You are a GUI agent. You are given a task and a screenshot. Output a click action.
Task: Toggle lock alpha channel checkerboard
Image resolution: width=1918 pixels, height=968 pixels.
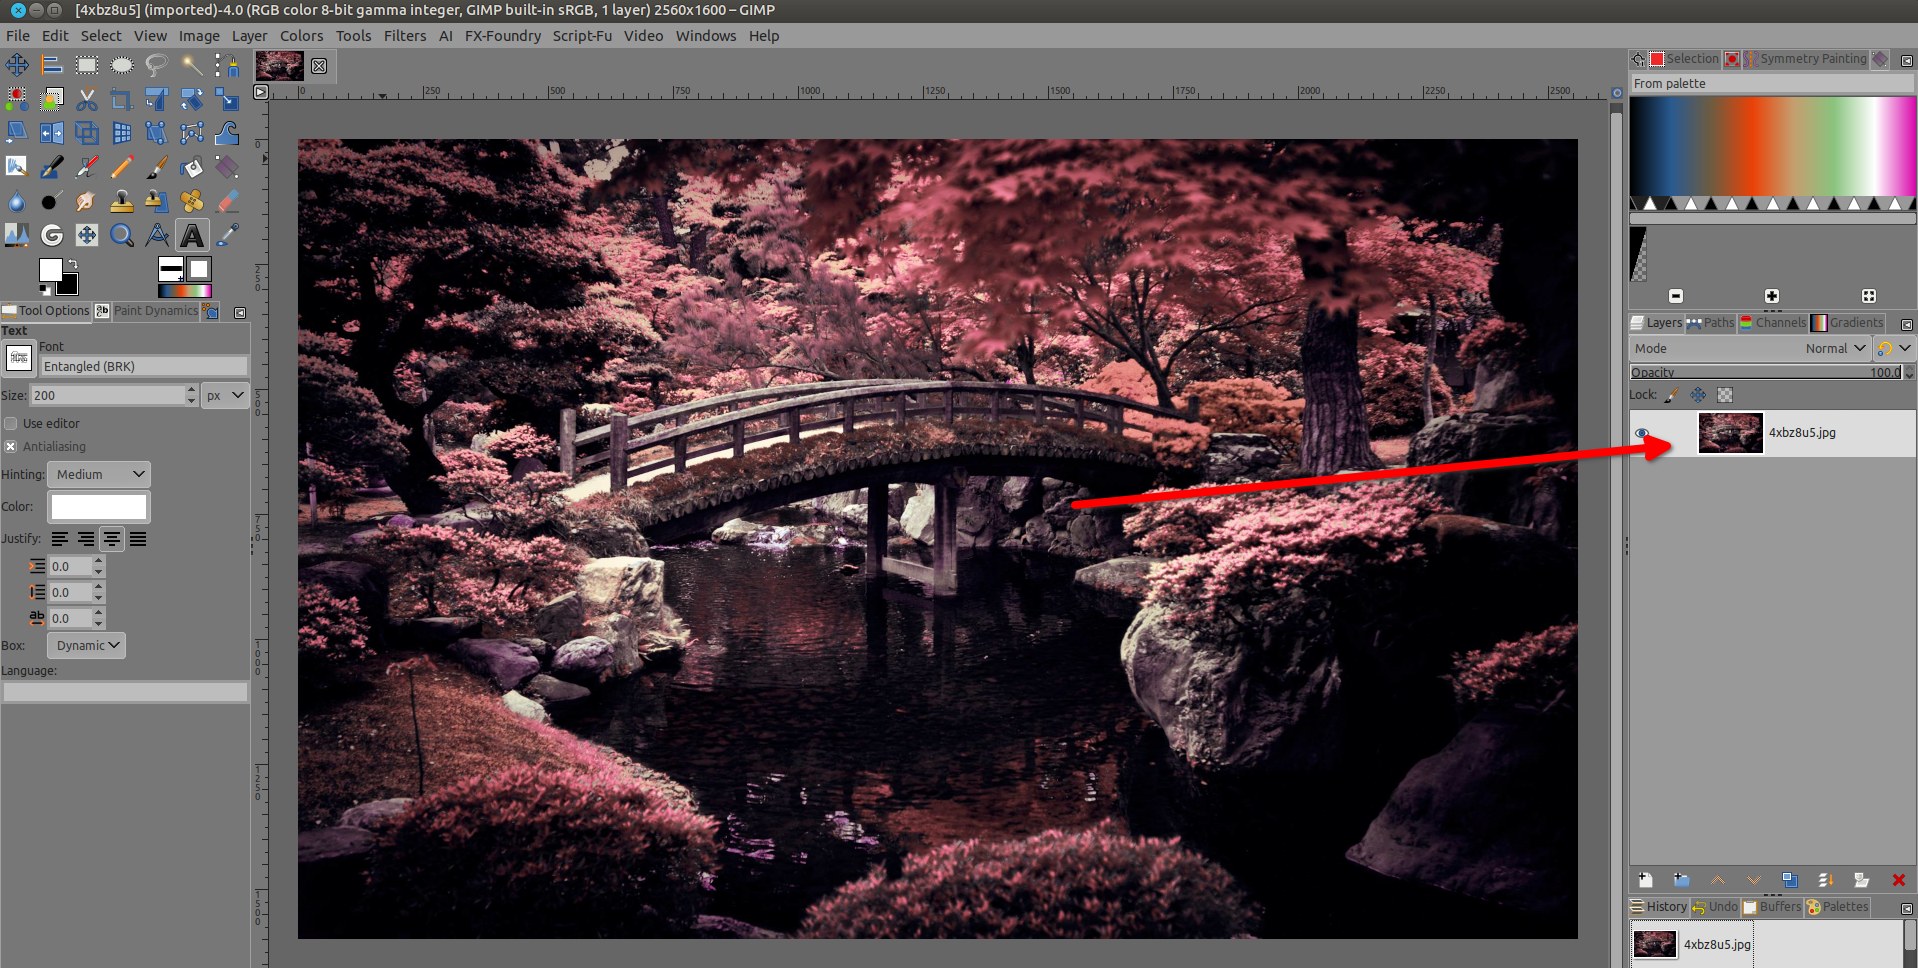(x=1724, y=395)
